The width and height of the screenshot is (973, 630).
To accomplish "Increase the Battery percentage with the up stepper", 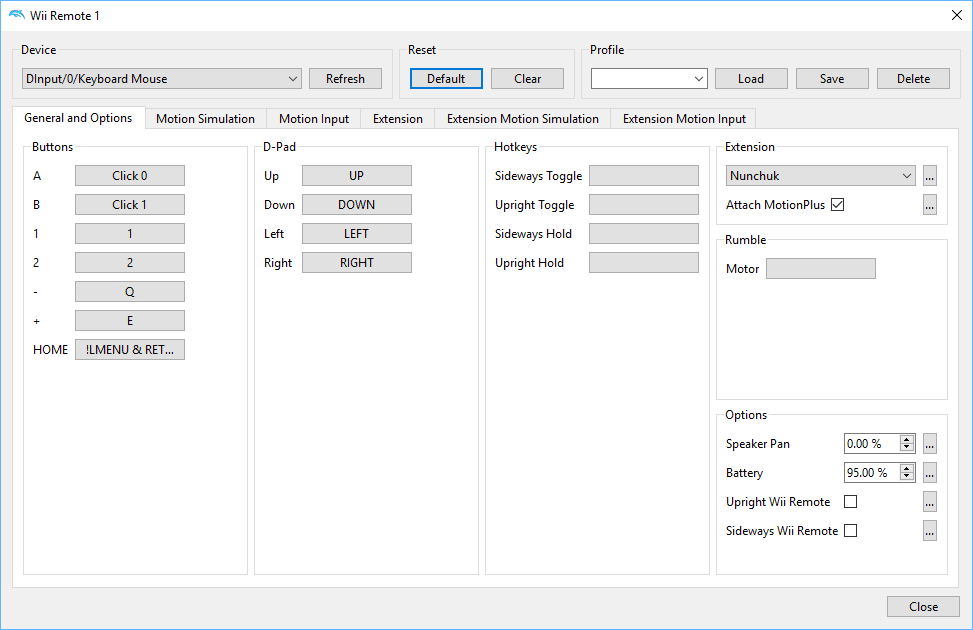I will pyautogui.click(x=907, y=468).
